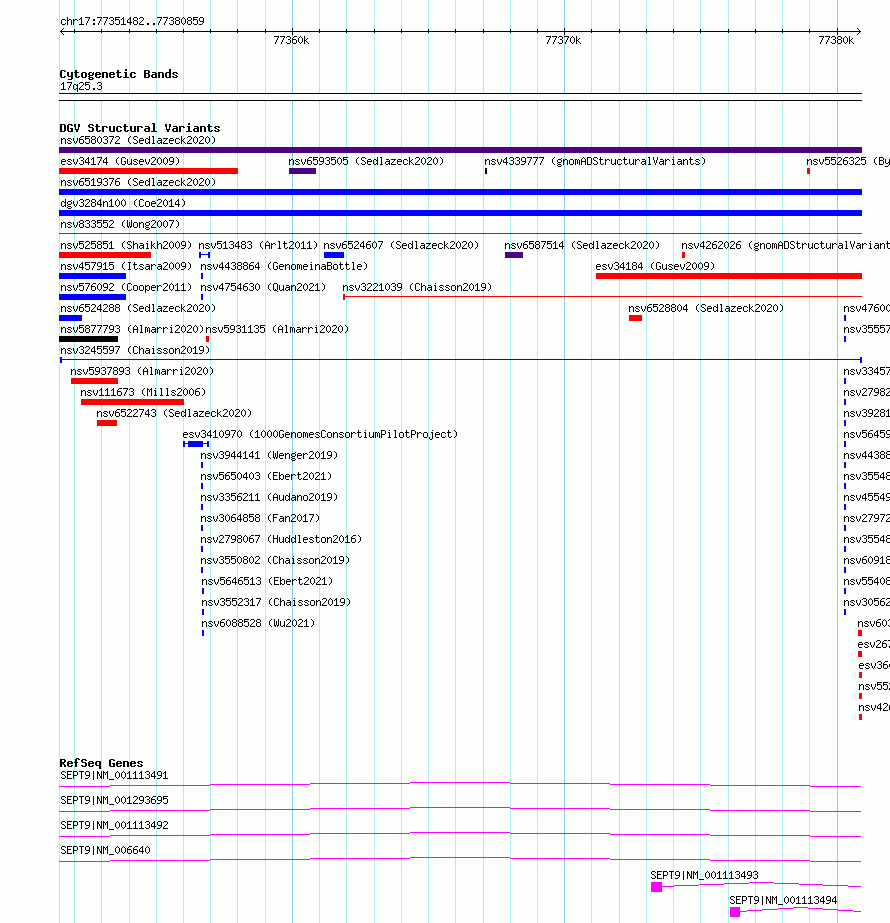This screenshot has width=890, height=923.
Task: Select the esv34174 (Gusev2009) red bar
Action: coord(148,171)
